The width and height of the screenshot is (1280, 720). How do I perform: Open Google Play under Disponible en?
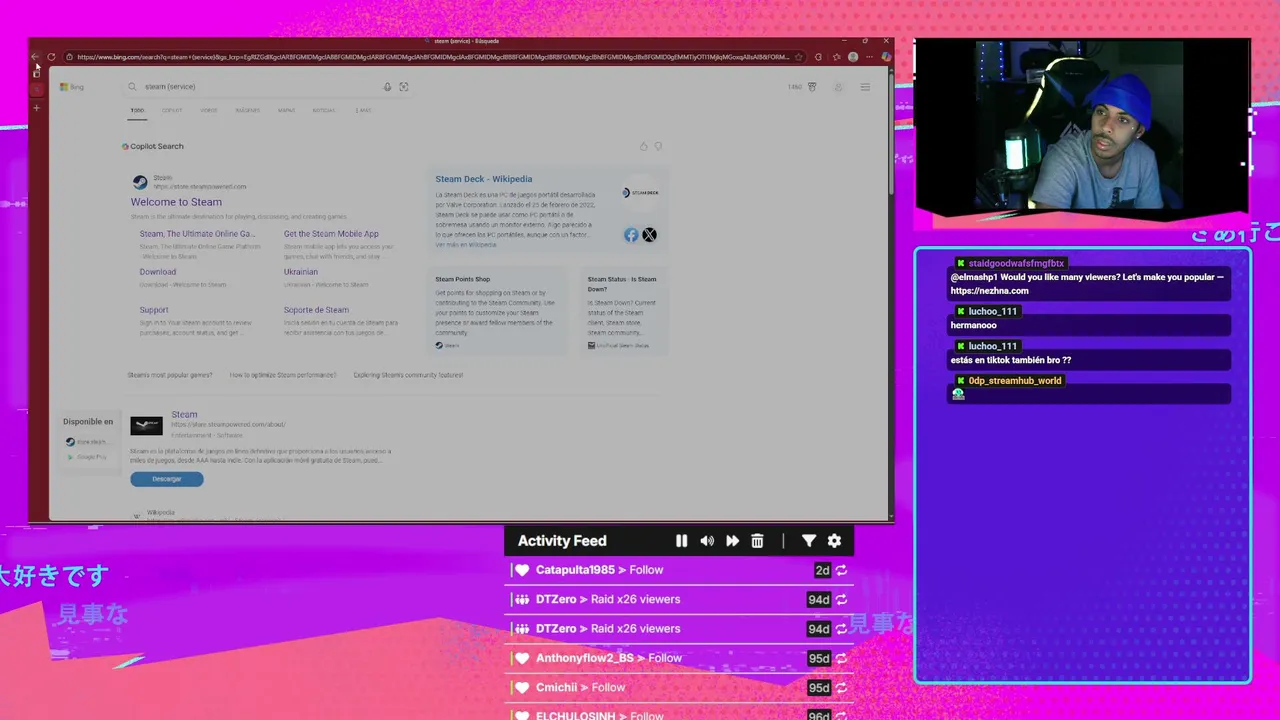pyautogui.click(x=86, y=457)
